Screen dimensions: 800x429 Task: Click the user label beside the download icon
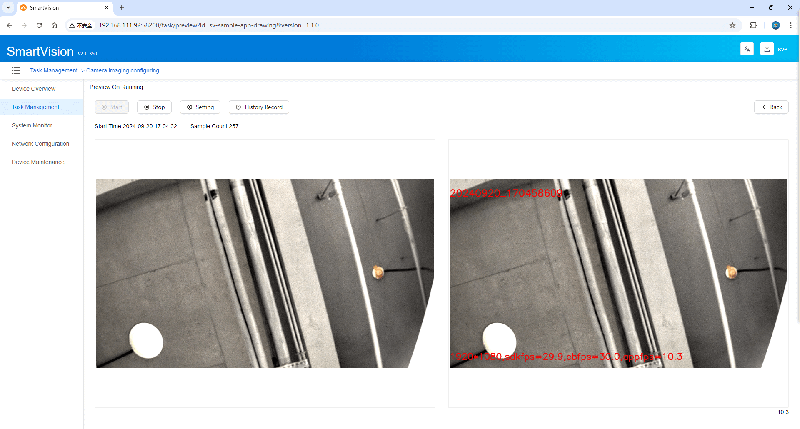coord(783,49)
